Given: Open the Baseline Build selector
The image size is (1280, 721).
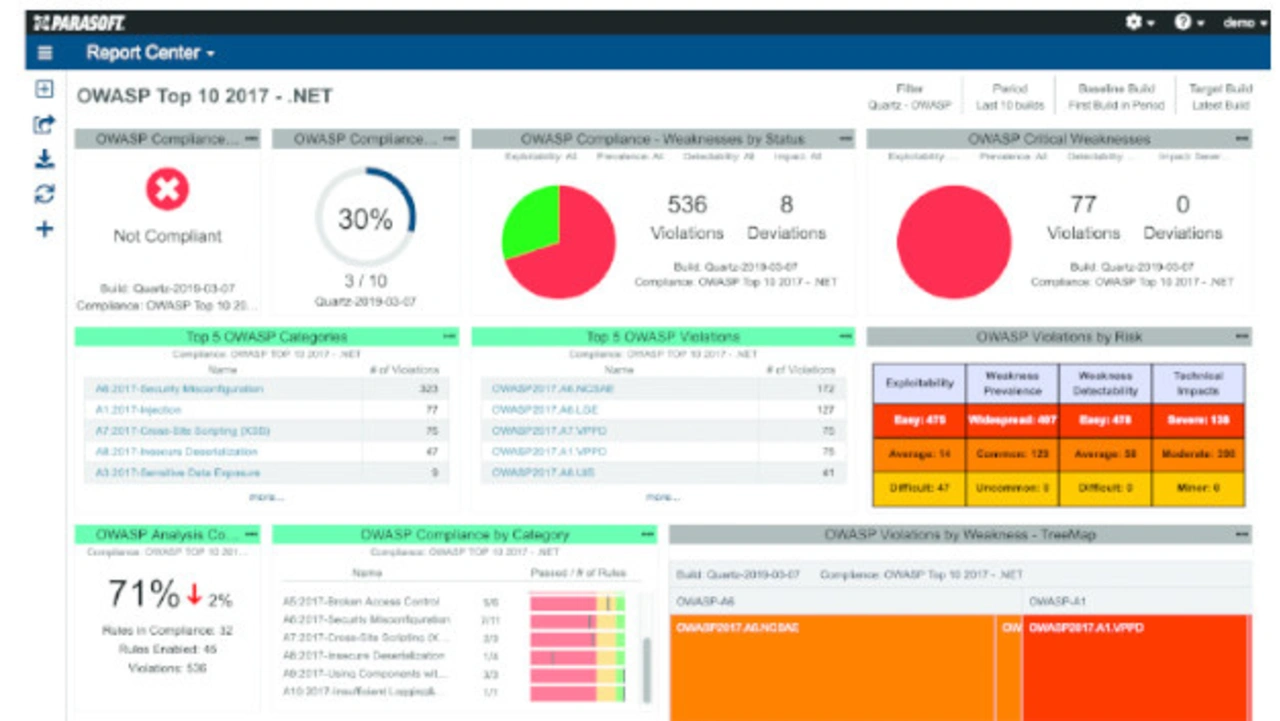Looking at the screenshot, I should tap(1115, 97).
